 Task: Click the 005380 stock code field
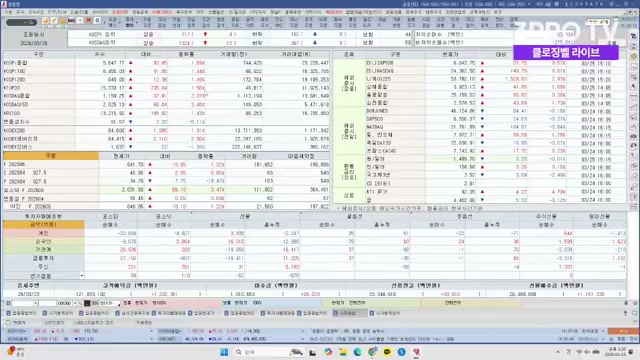64,303
